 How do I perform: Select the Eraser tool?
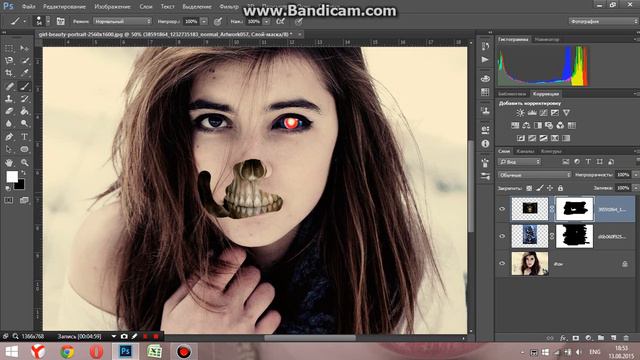9,111
